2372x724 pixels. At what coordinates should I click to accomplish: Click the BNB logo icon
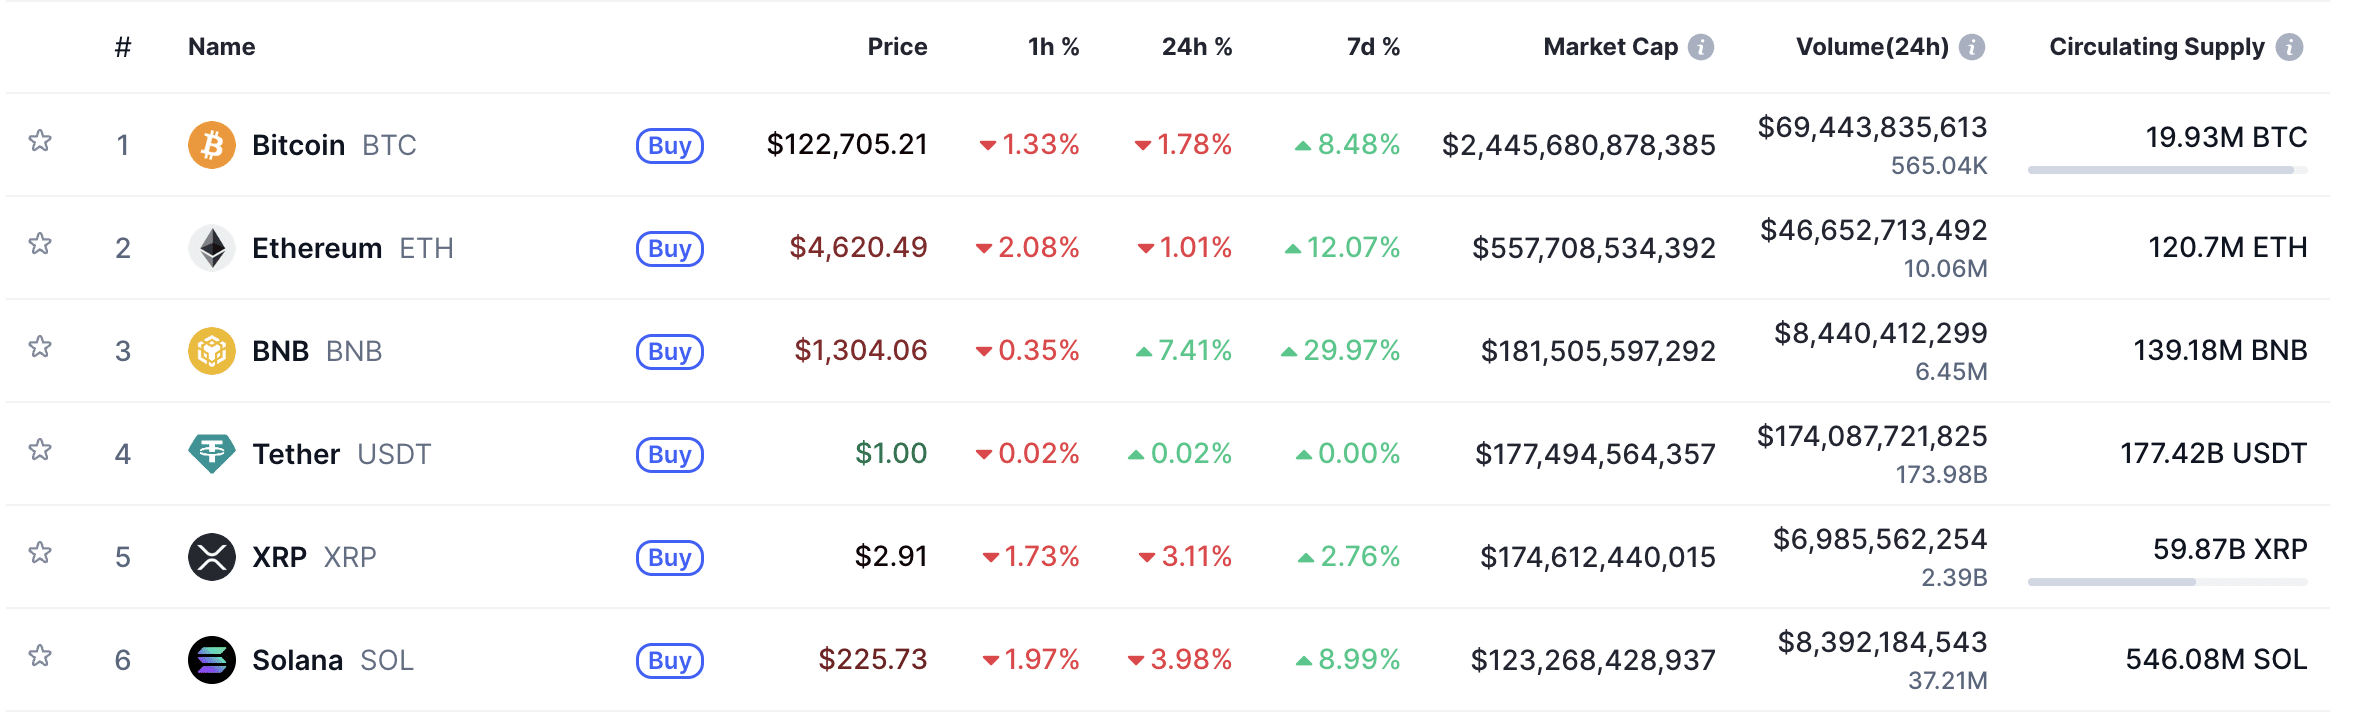212,351
